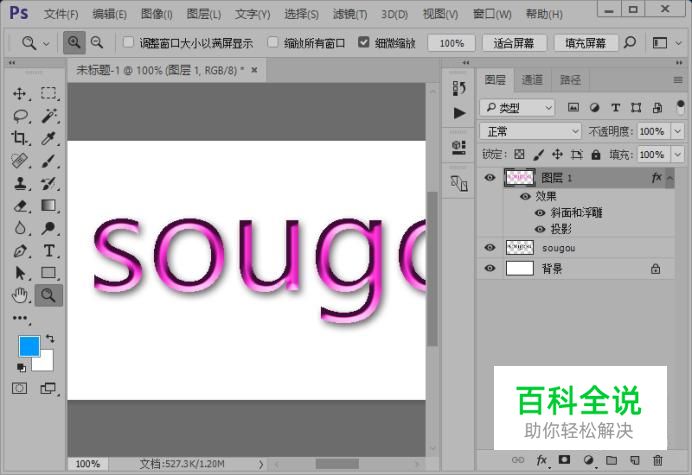Hide the sougou layer

489,247
